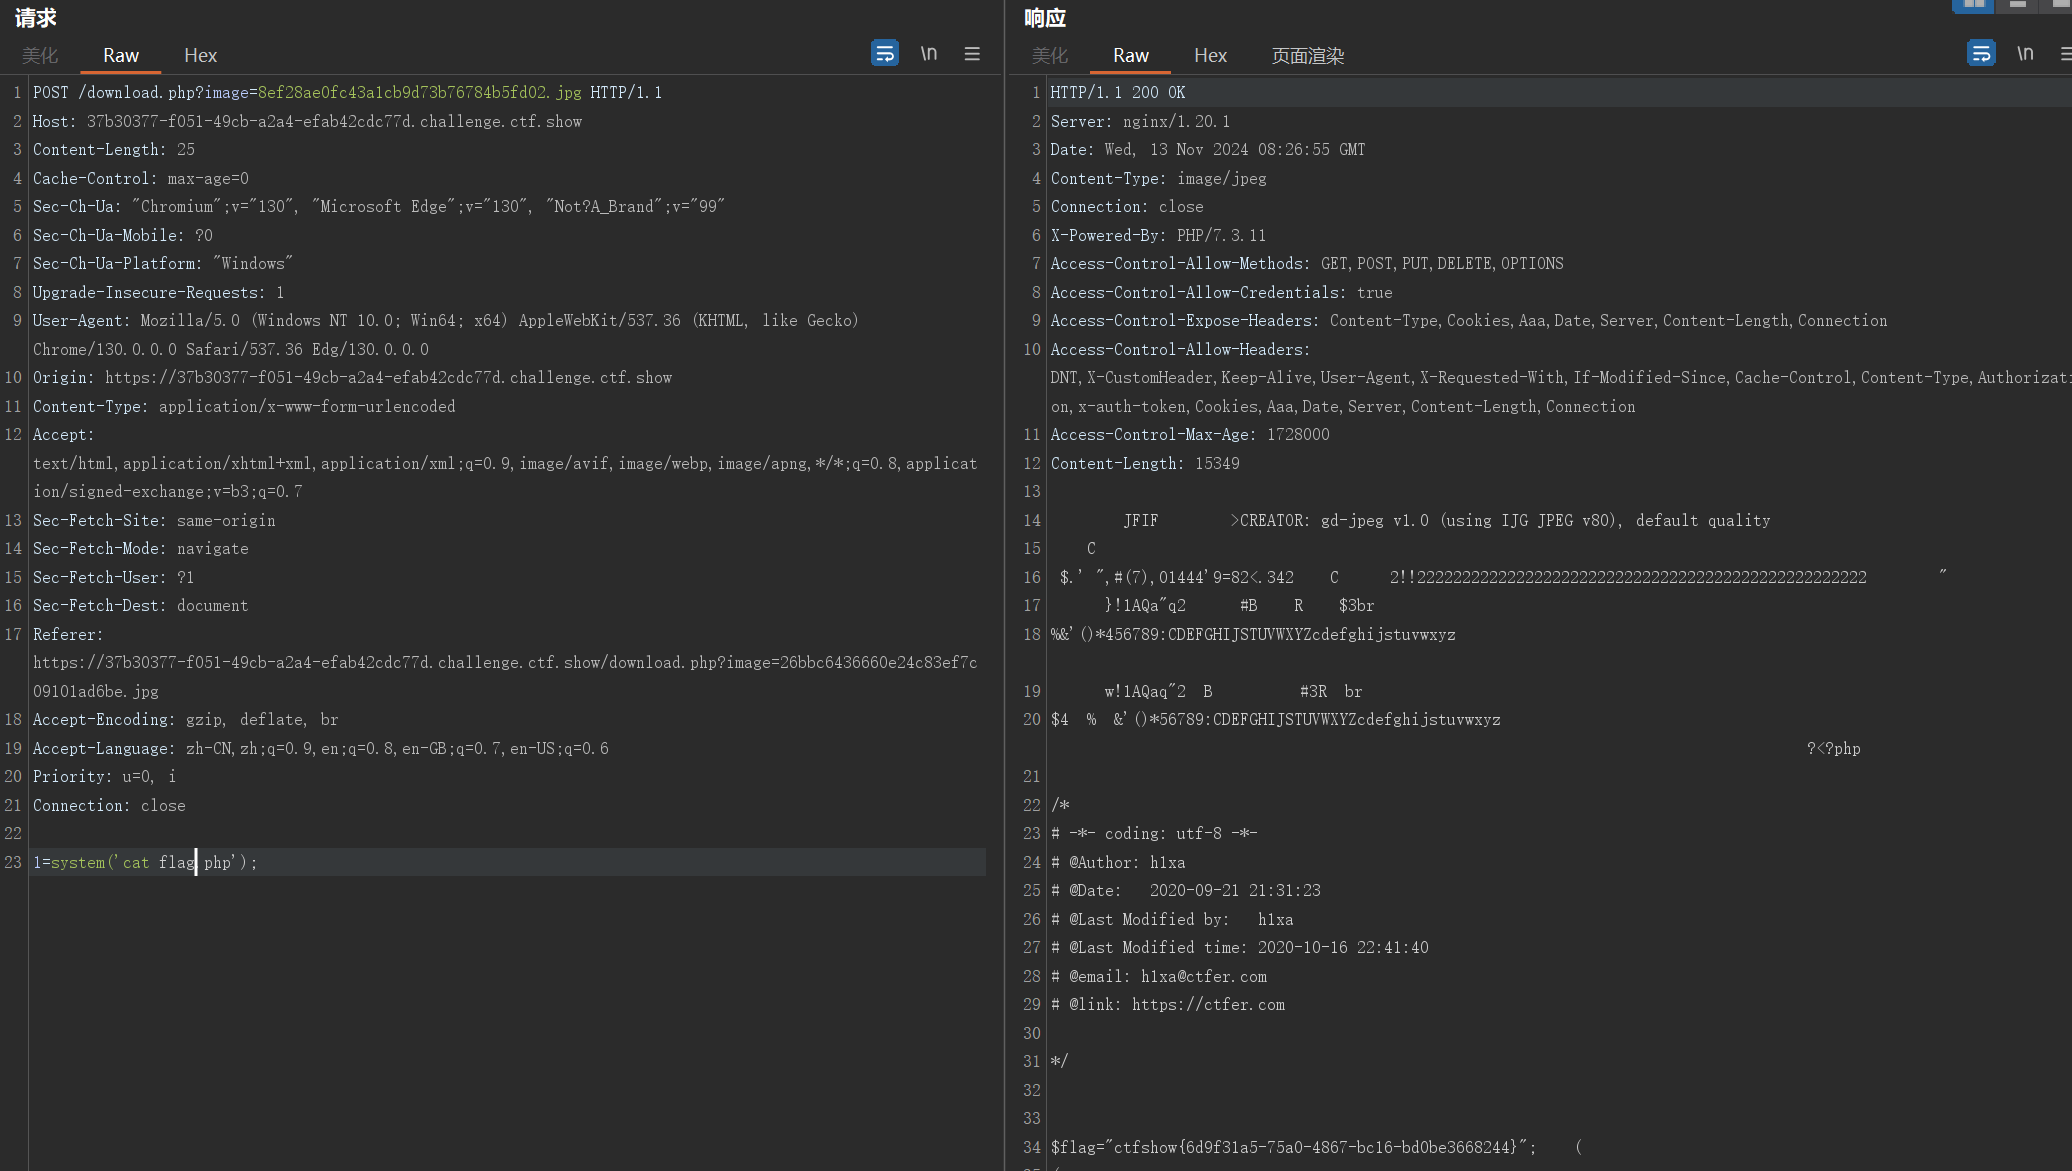
Task: Switch response view to Hex tab
Action: 1210,56
